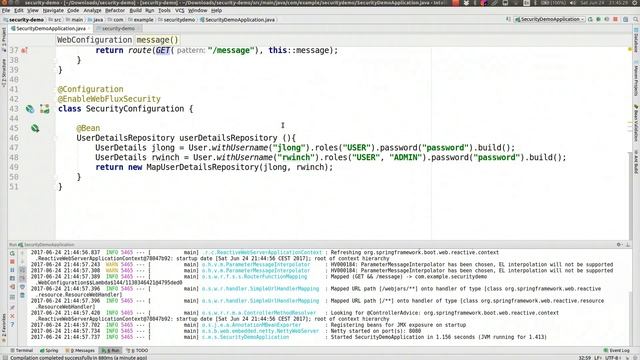Click line number 46 in gutter

(13, 138)
